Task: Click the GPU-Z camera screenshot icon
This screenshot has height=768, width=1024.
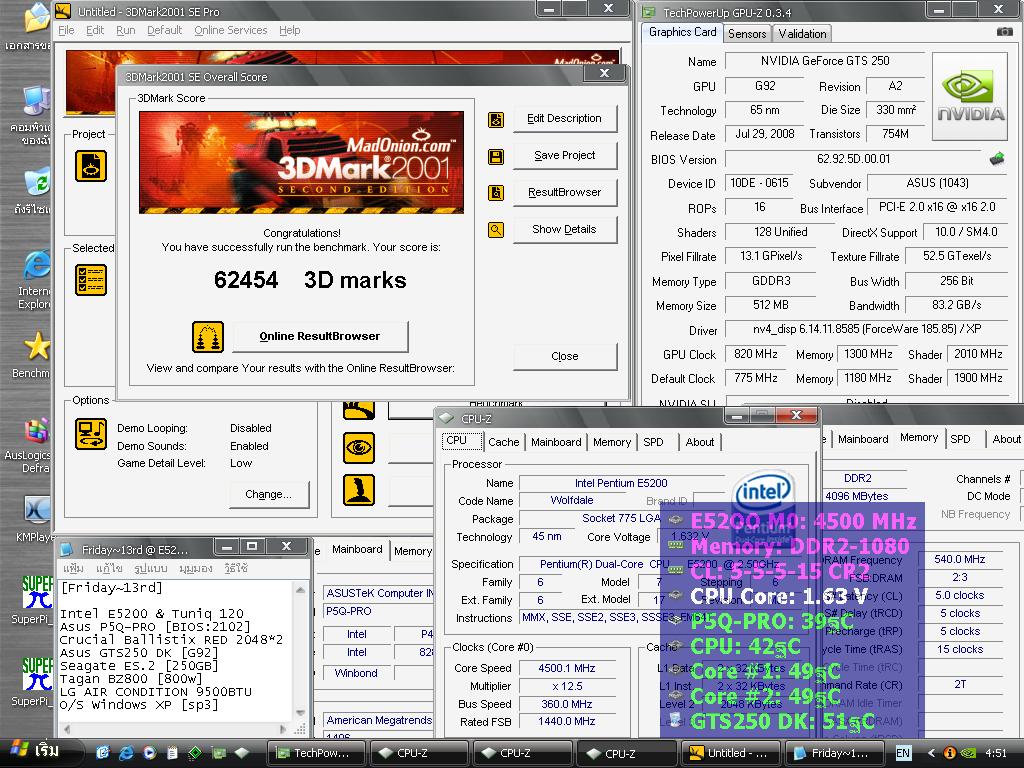Action: [x=1004, y=31]
